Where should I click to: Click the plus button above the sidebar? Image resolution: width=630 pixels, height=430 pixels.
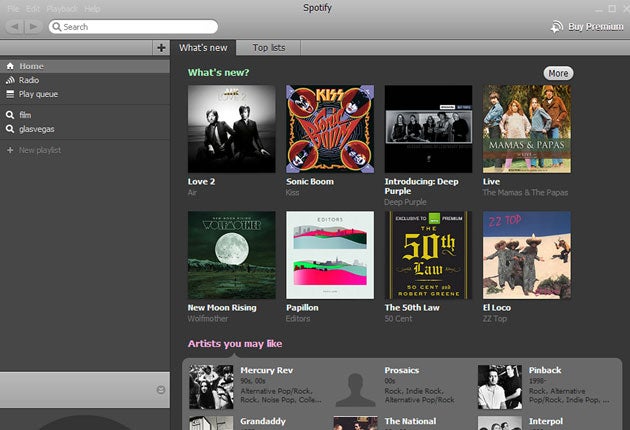(161, 47)
